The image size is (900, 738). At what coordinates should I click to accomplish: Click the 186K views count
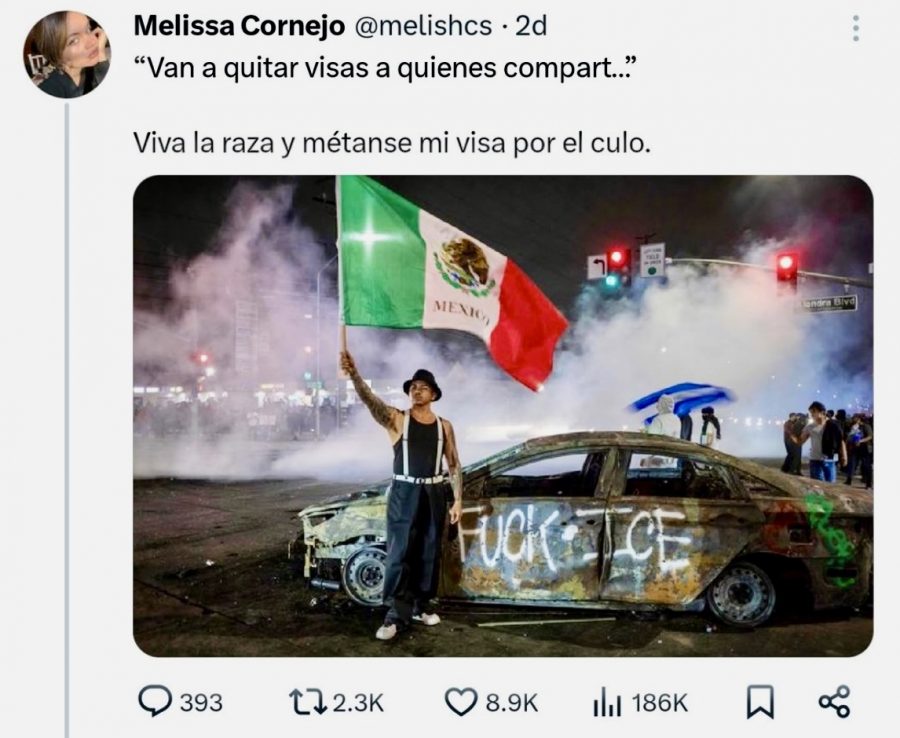[x=660, y=703]
